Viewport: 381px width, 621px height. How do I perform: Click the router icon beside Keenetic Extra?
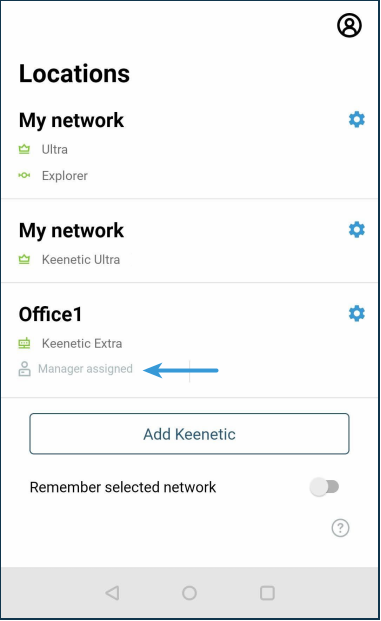24,343
